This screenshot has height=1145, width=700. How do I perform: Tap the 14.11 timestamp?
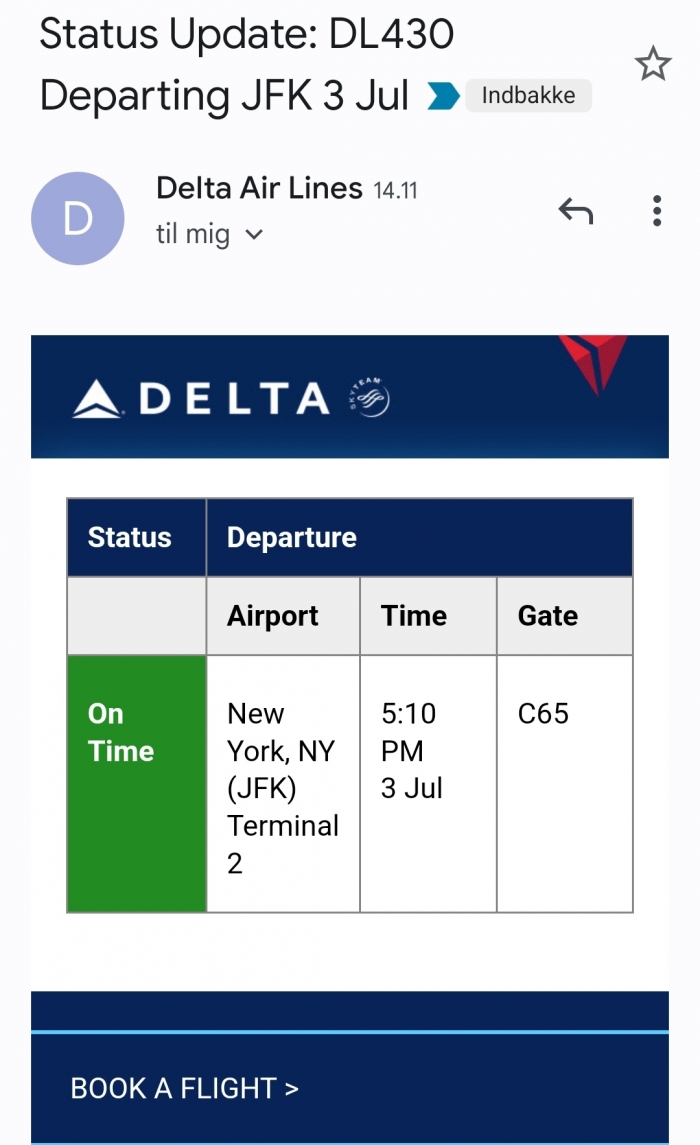396,191
